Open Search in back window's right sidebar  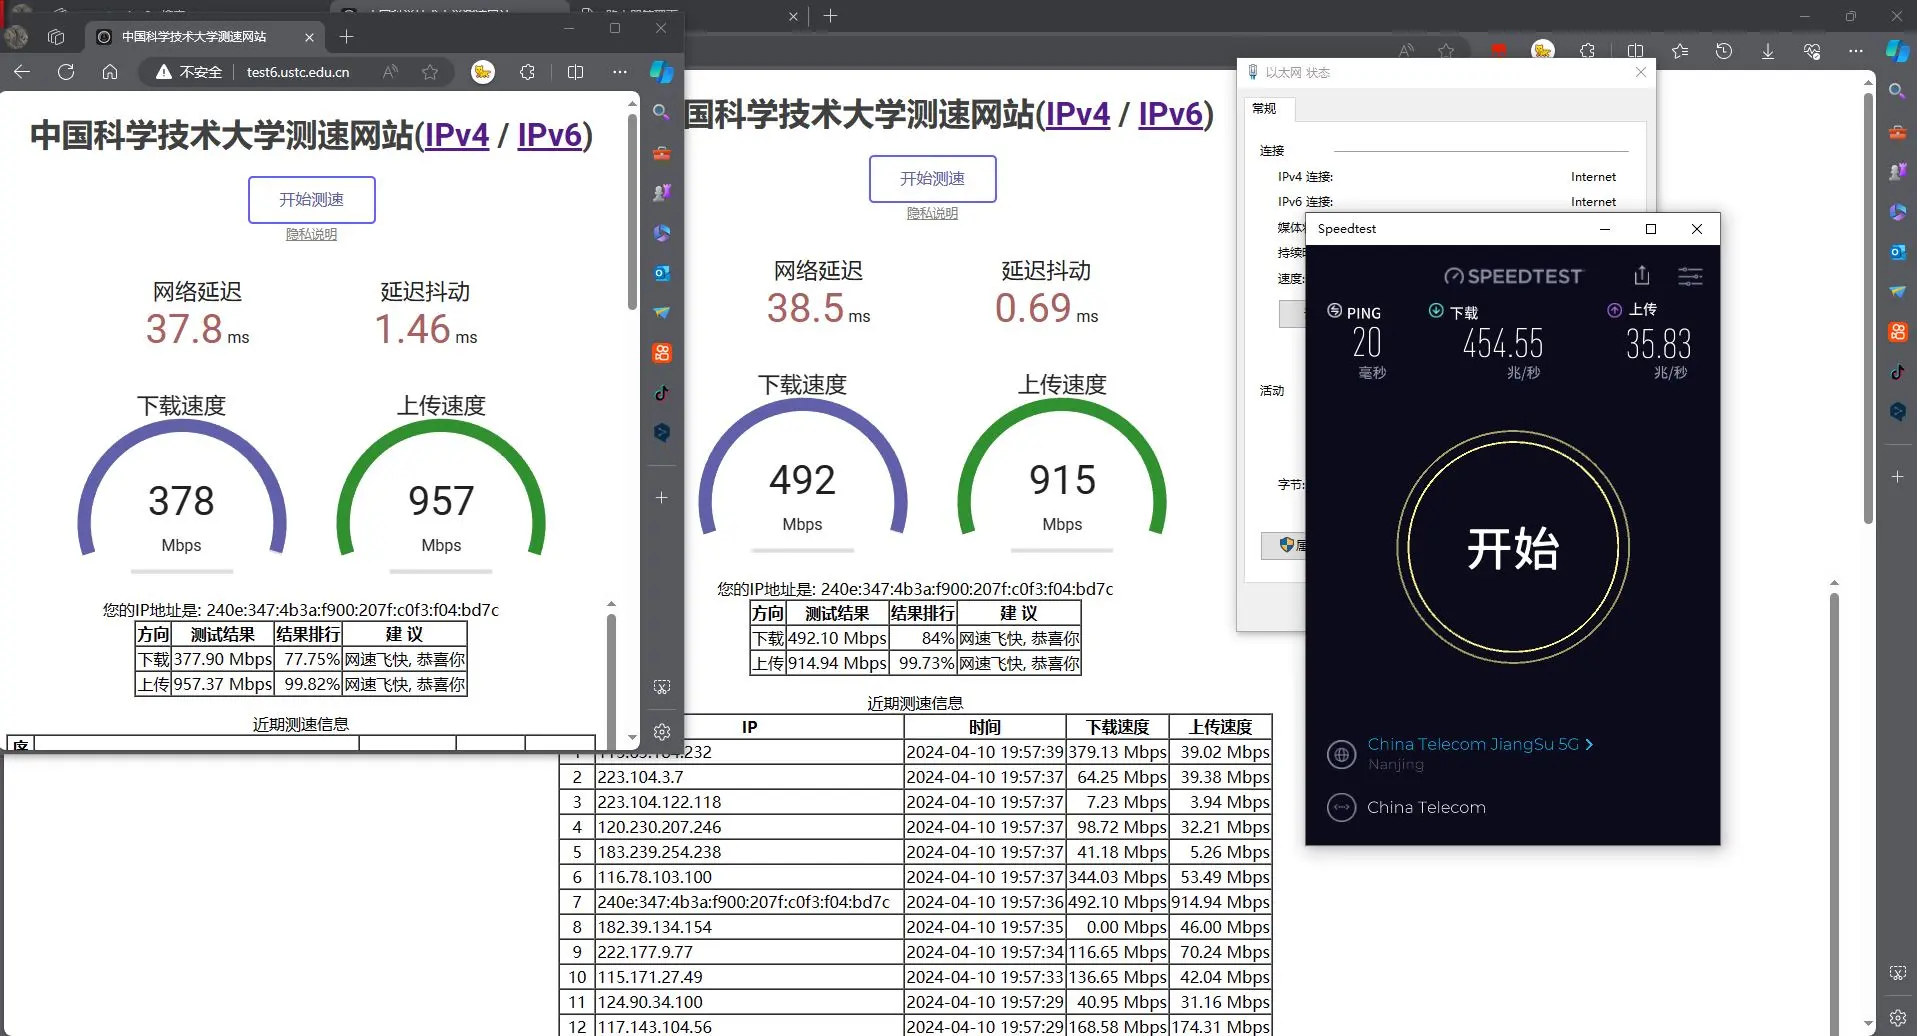(1897, 91)
